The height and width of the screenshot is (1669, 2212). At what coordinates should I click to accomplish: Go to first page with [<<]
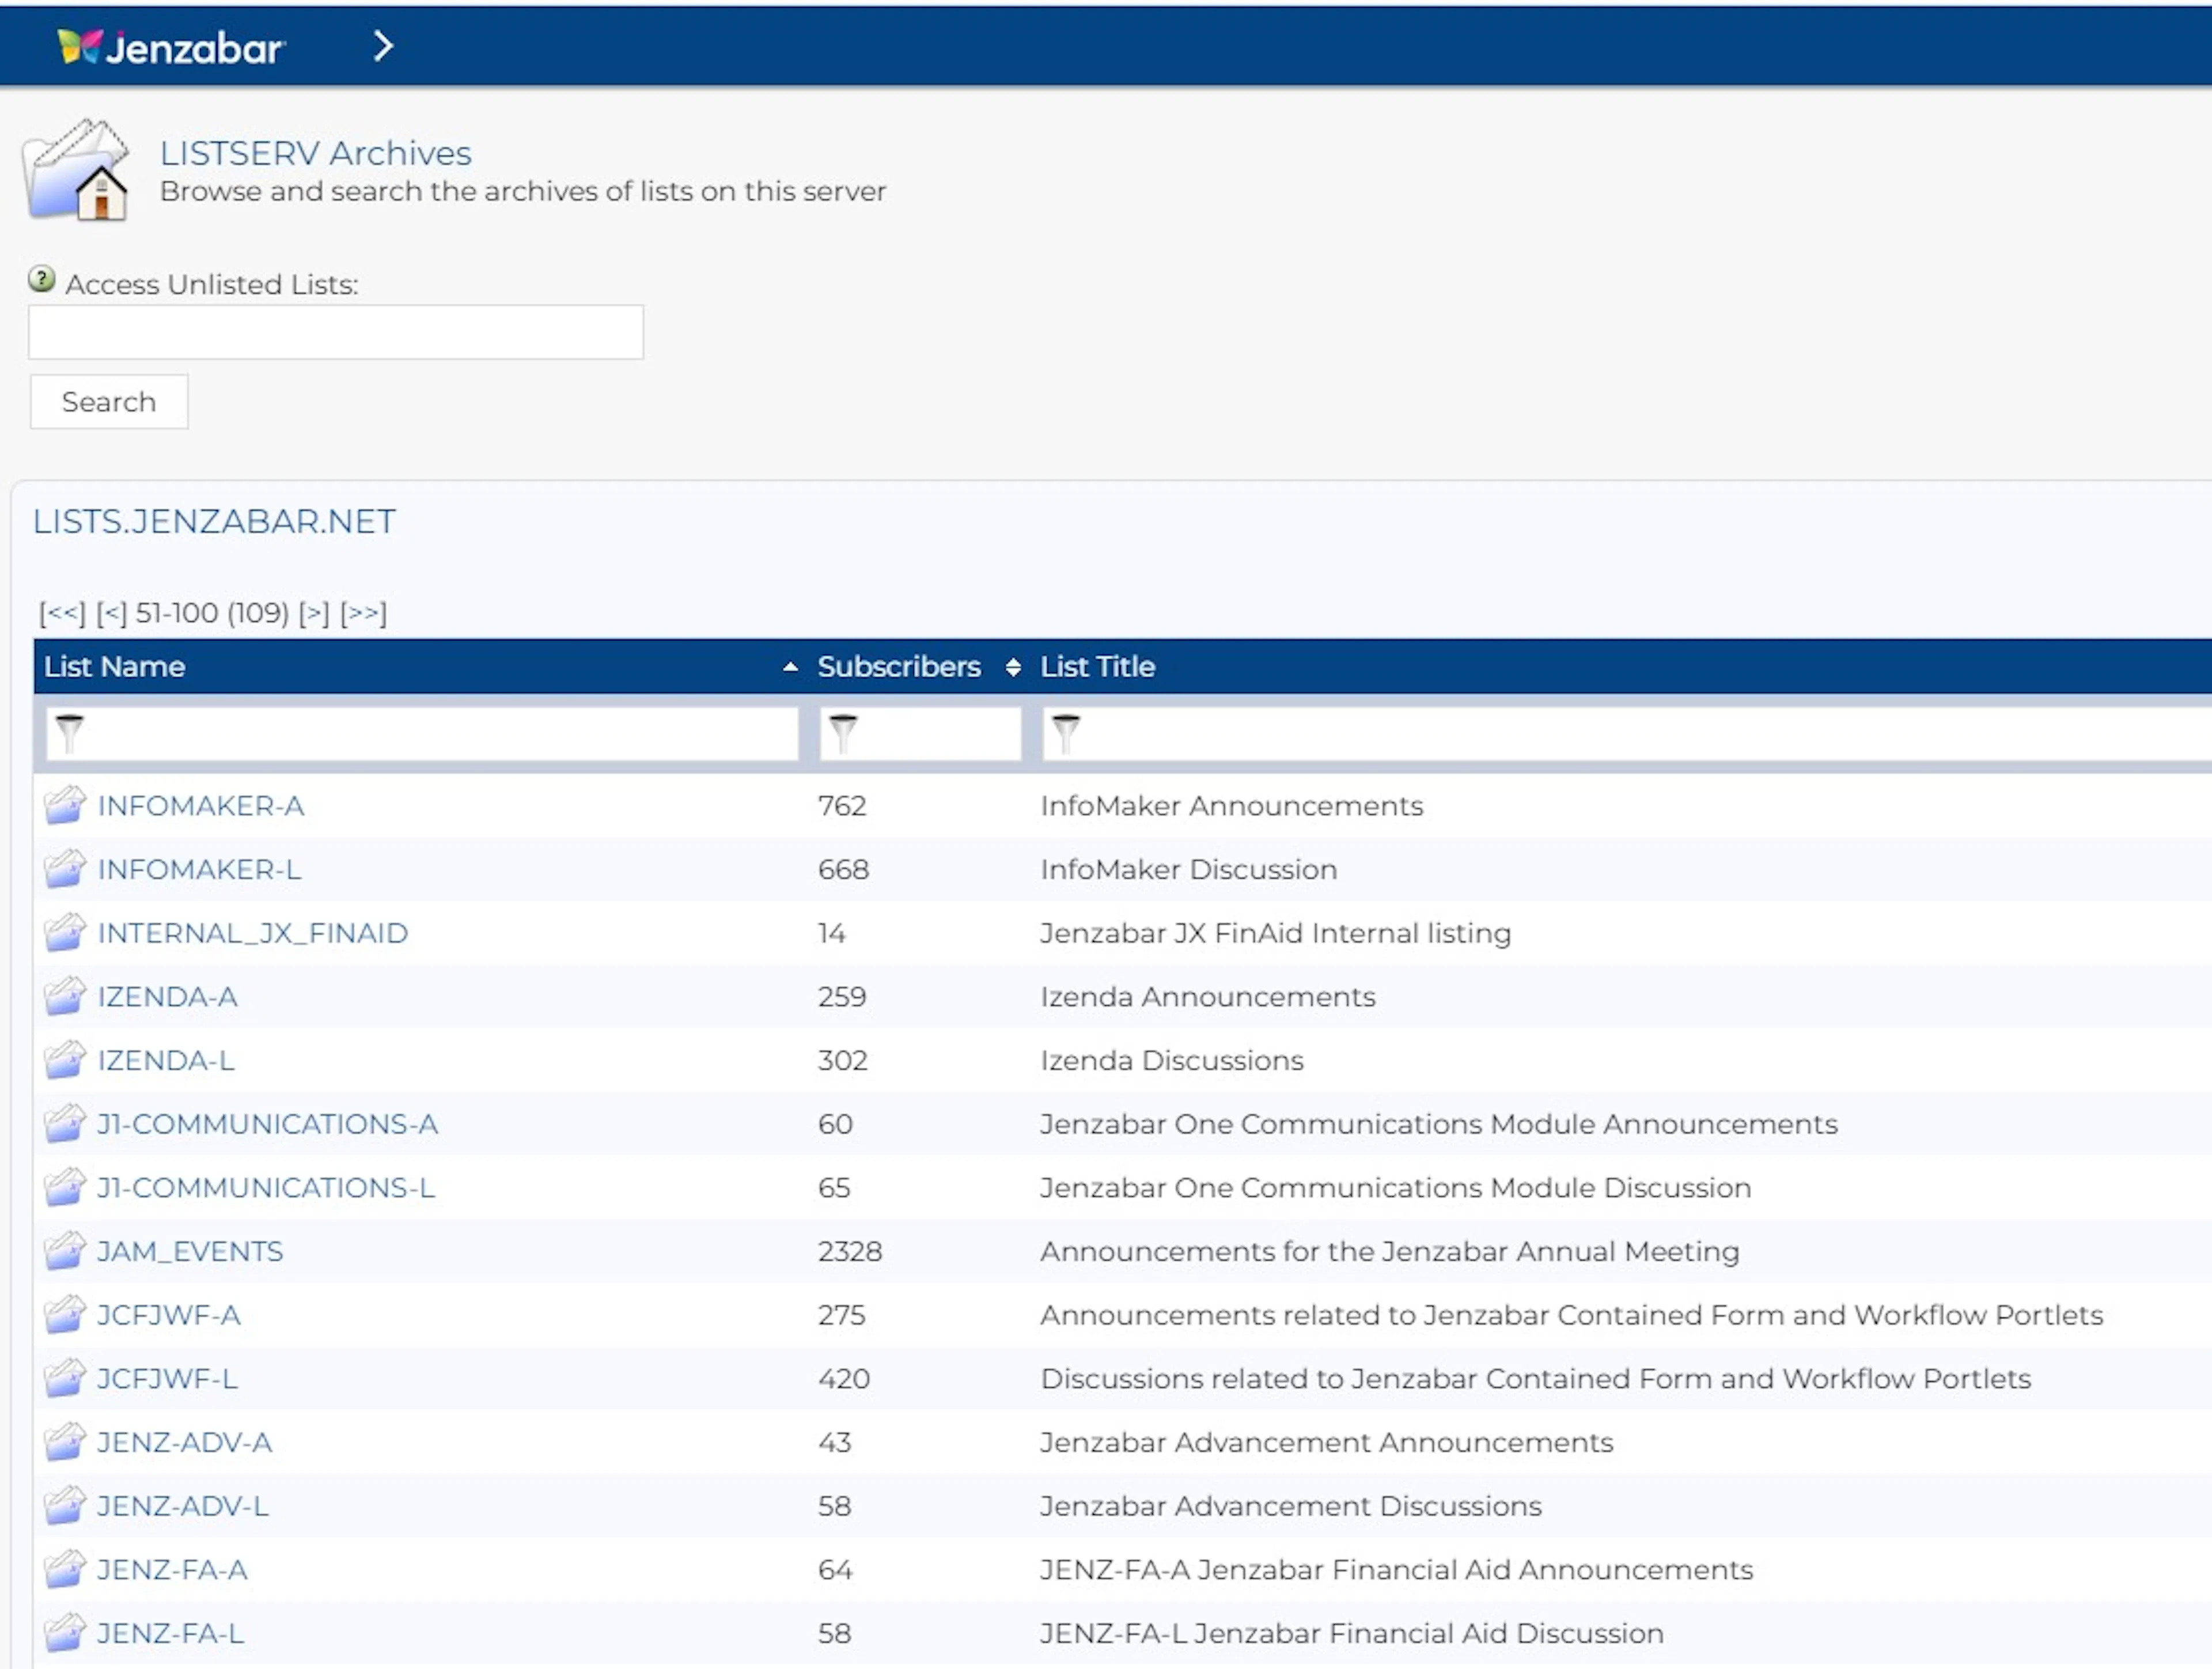tap(62, 613)
